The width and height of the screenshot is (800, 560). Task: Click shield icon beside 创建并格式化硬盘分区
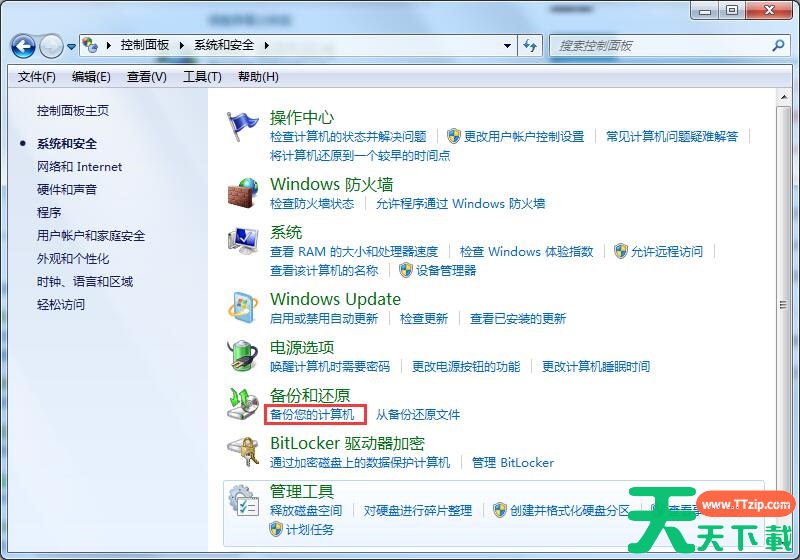point(499,510)
